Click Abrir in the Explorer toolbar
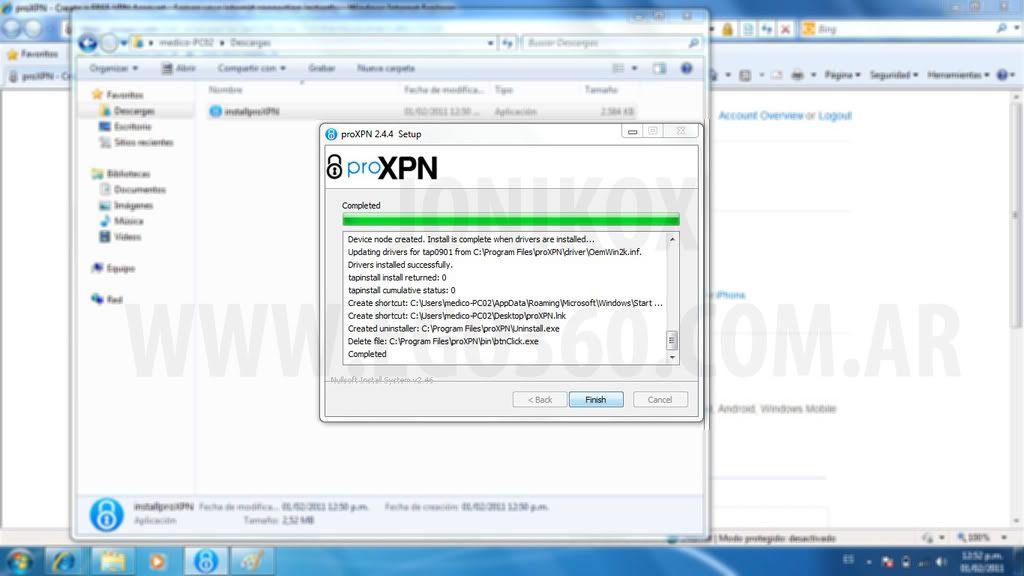Screen dimensions: 1024x576 178,68
